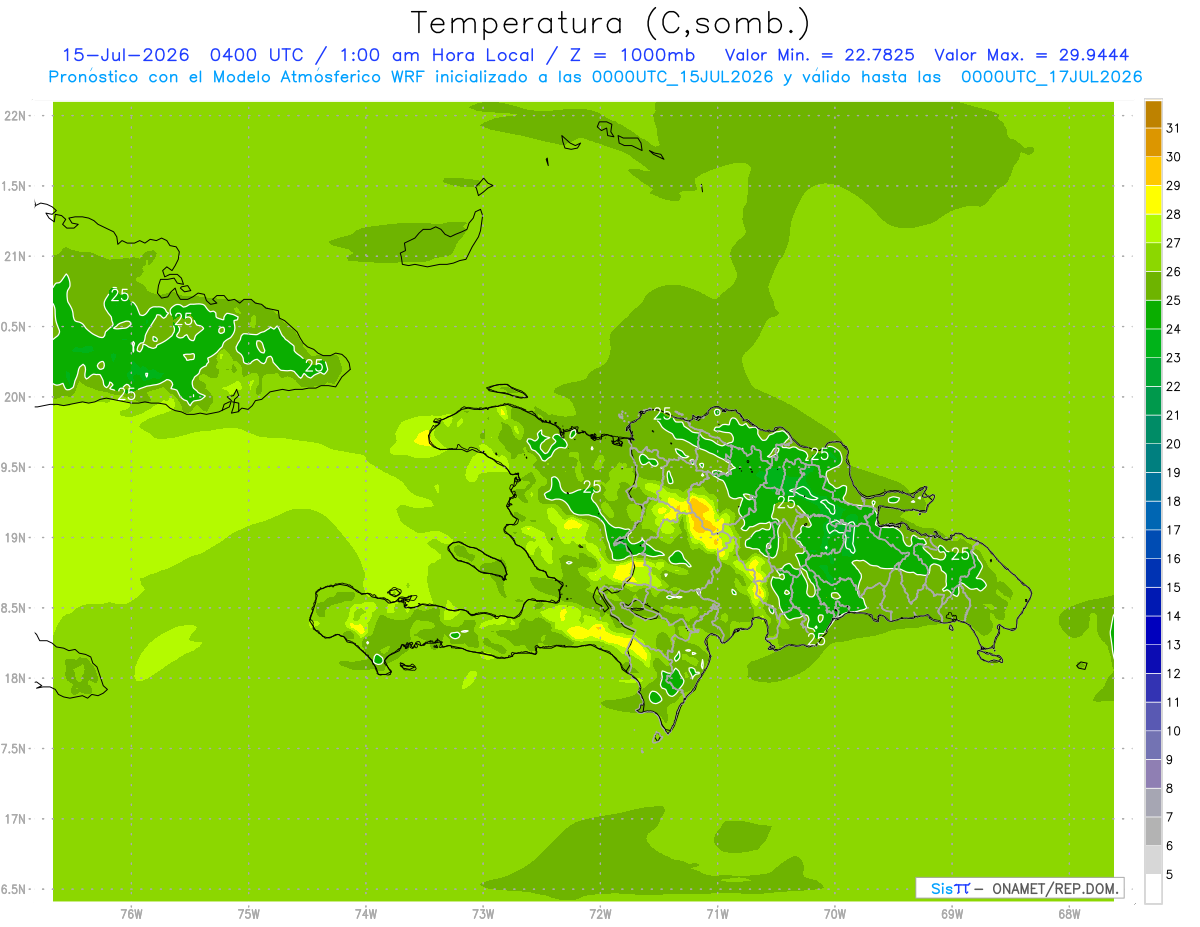The width and height of the screenshot is (1200, 927).
Task: Click the gray legend swatch between 6 and 7
Action: coord(1153,832)
